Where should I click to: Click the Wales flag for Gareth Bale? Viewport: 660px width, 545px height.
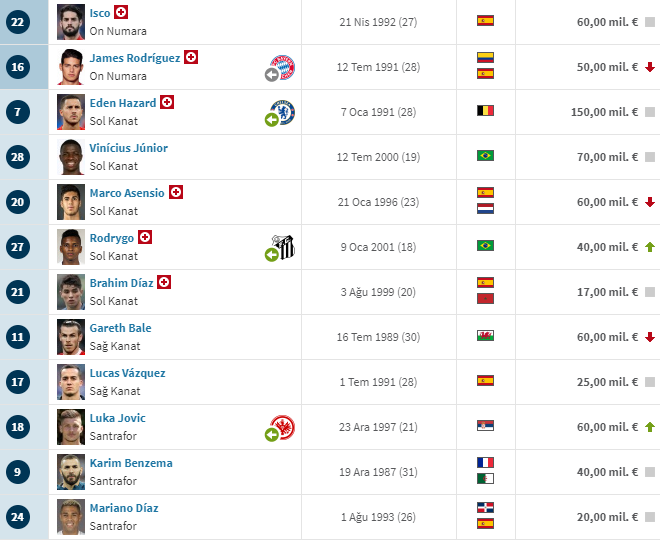pos(485,336)
